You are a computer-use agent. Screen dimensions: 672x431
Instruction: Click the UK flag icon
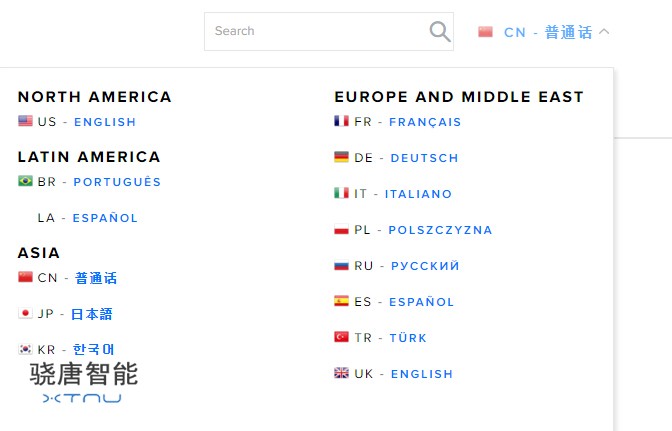341,373
